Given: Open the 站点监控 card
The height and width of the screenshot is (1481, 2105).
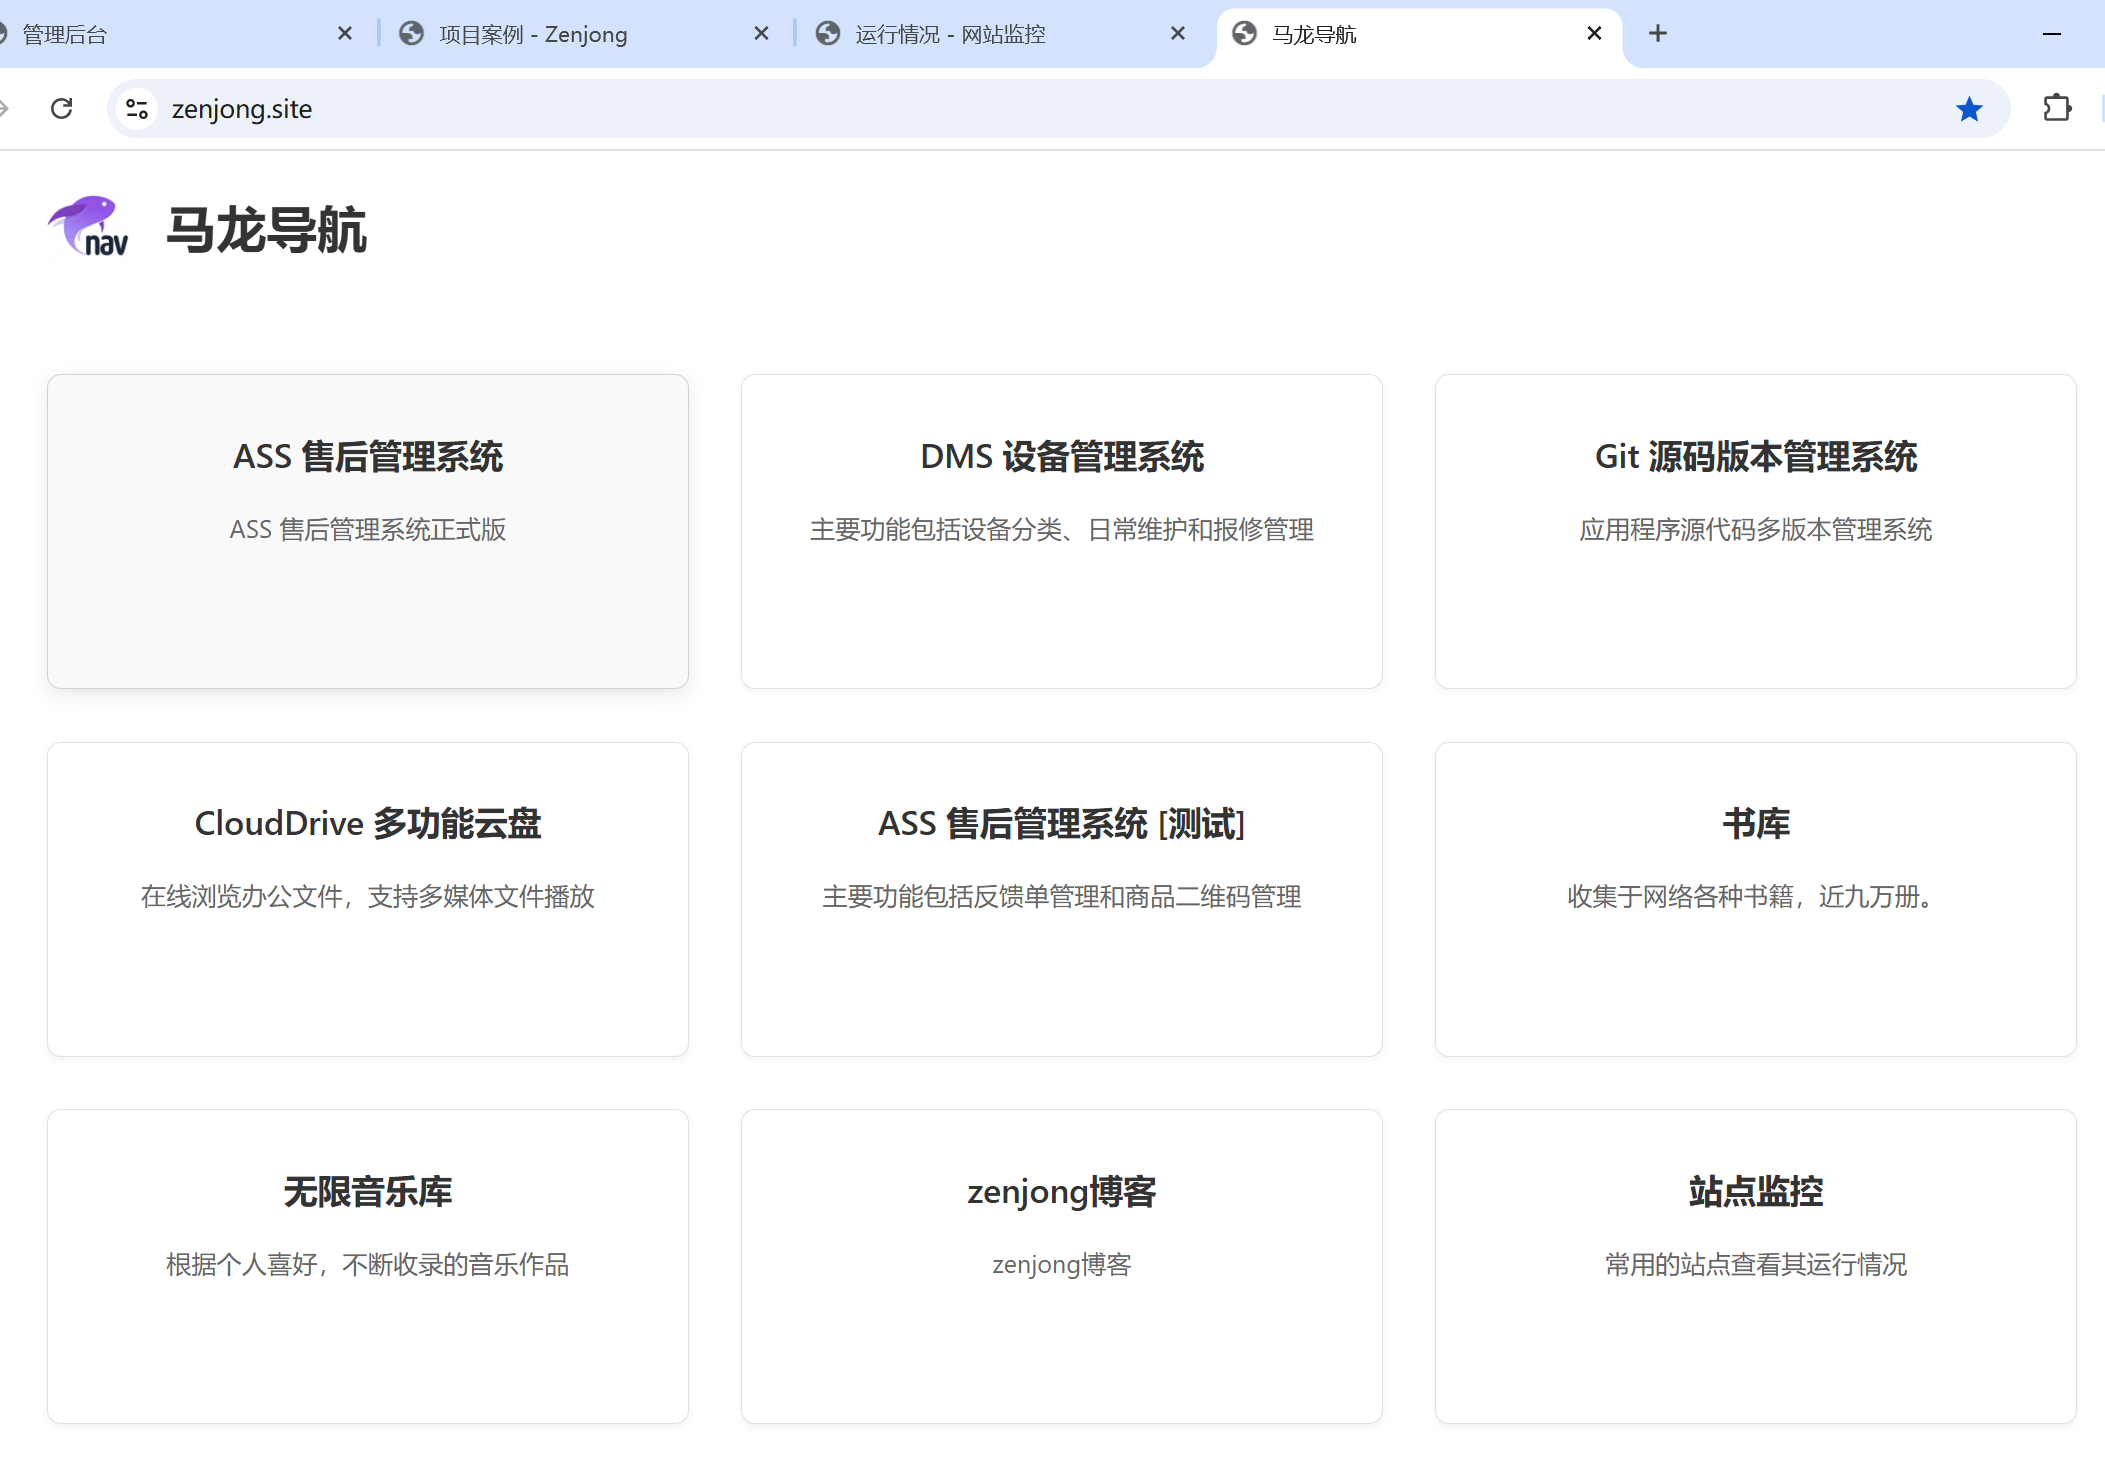Looking at the screenshot, I should click(x=1755, y=1266).
